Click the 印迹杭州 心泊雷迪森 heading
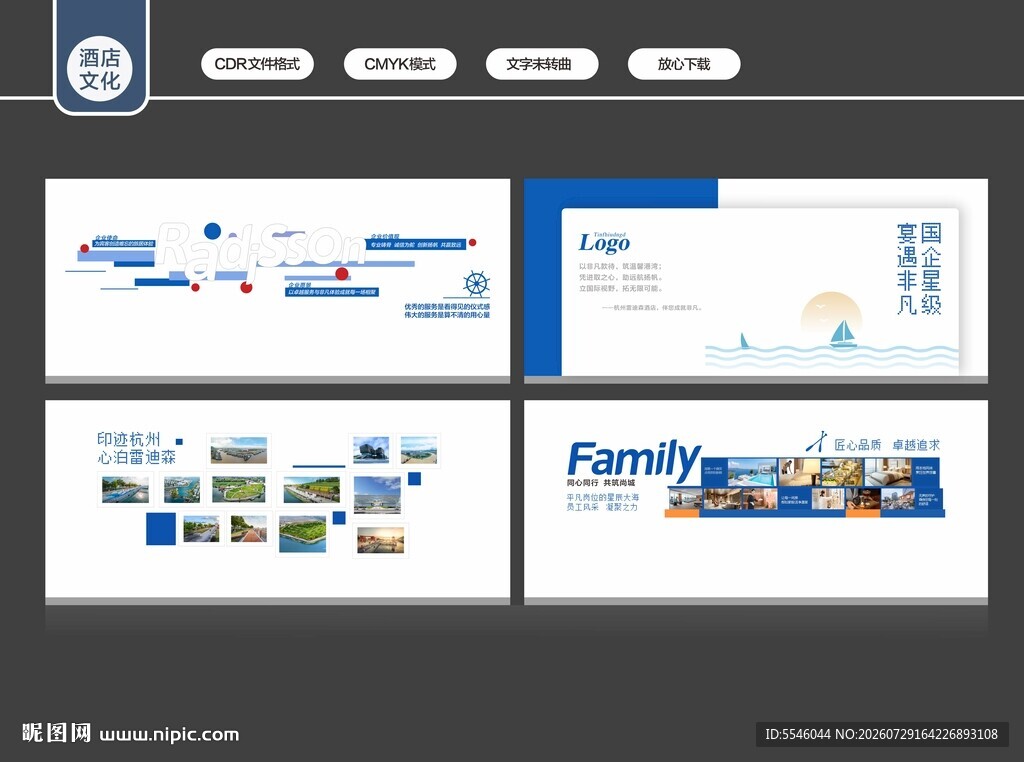The image size is (1024, 762). click(136, 448)
